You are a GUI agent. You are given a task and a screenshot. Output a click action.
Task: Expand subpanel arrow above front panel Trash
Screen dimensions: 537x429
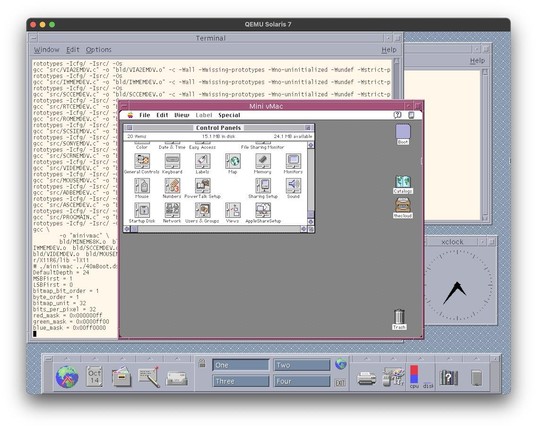(476, 359)
